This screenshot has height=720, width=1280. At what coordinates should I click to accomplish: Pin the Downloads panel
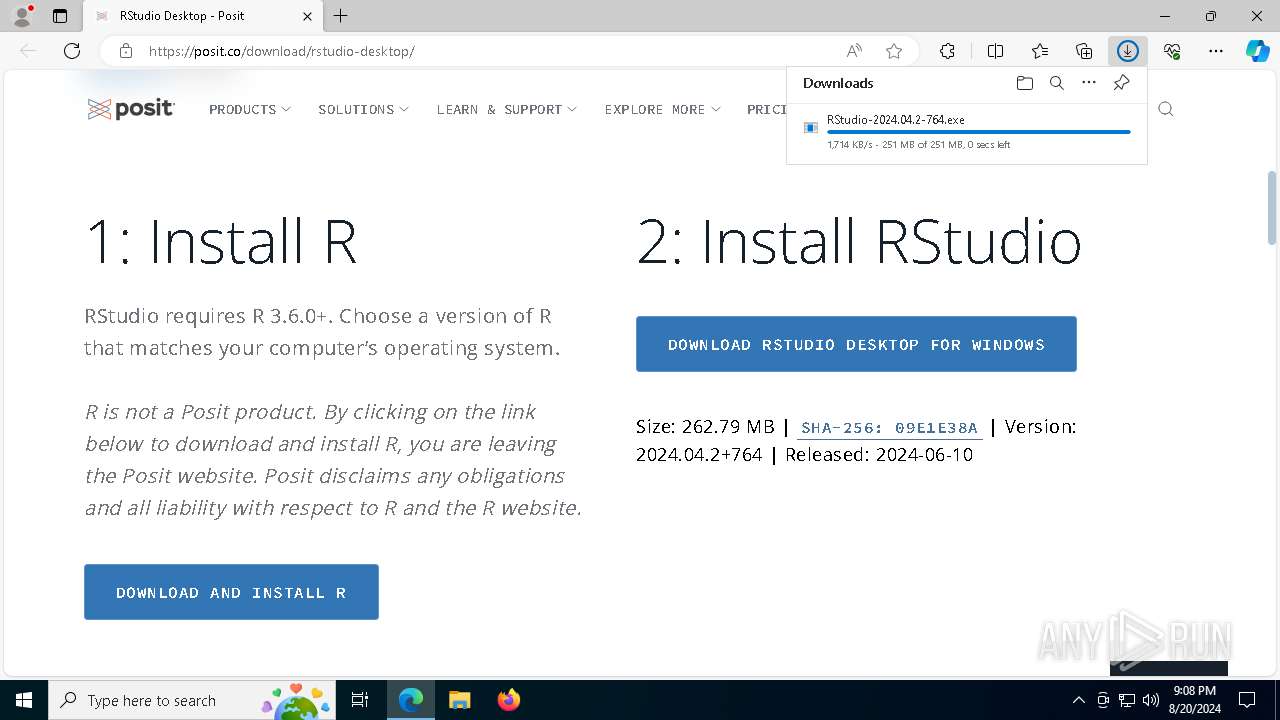coord(1122,83)
